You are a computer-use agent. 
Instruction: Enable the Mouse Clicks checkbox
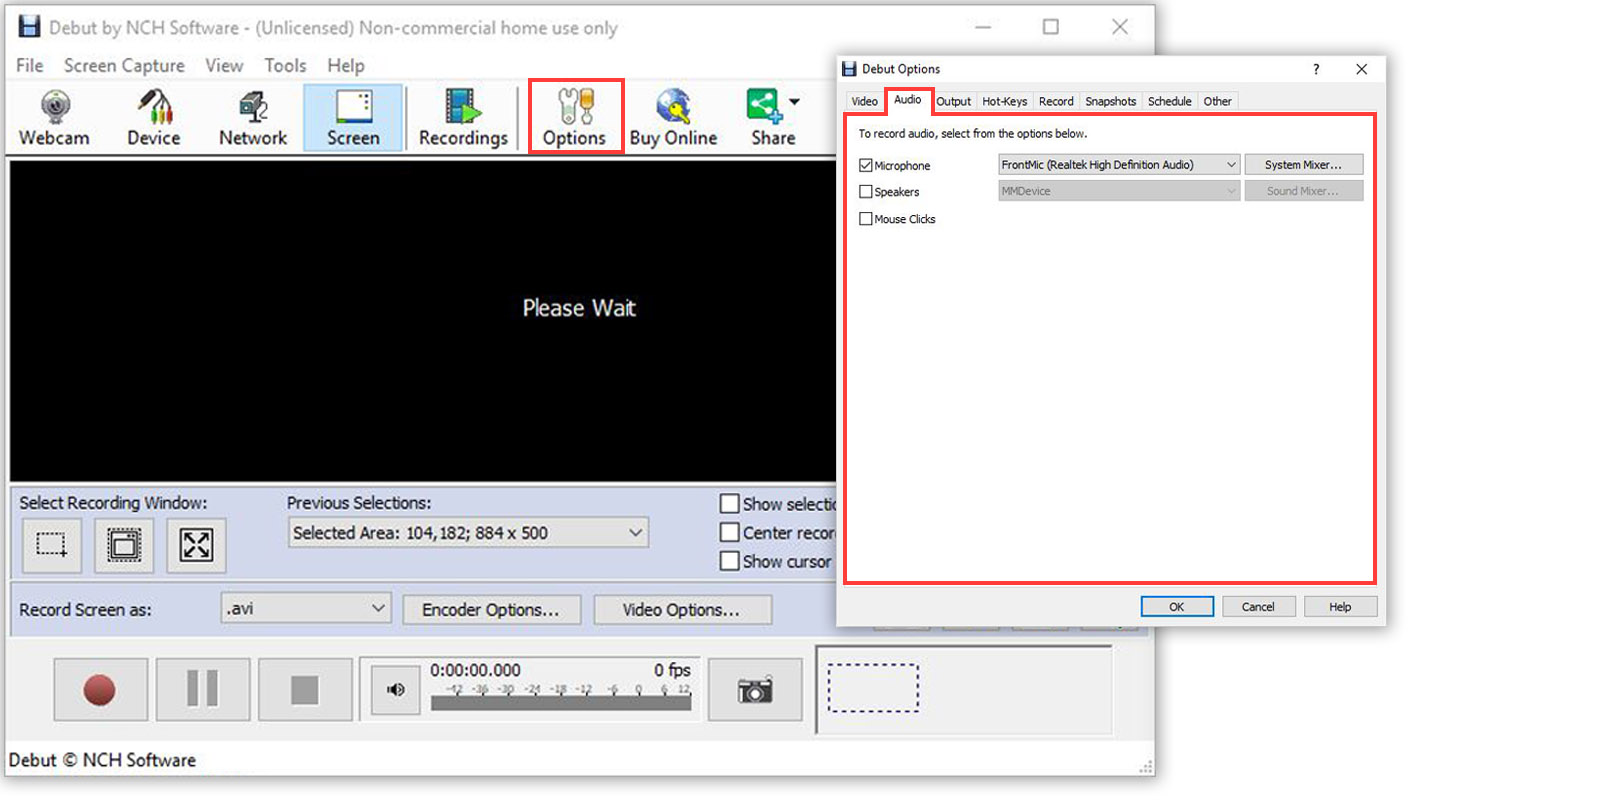click(866, 219)
